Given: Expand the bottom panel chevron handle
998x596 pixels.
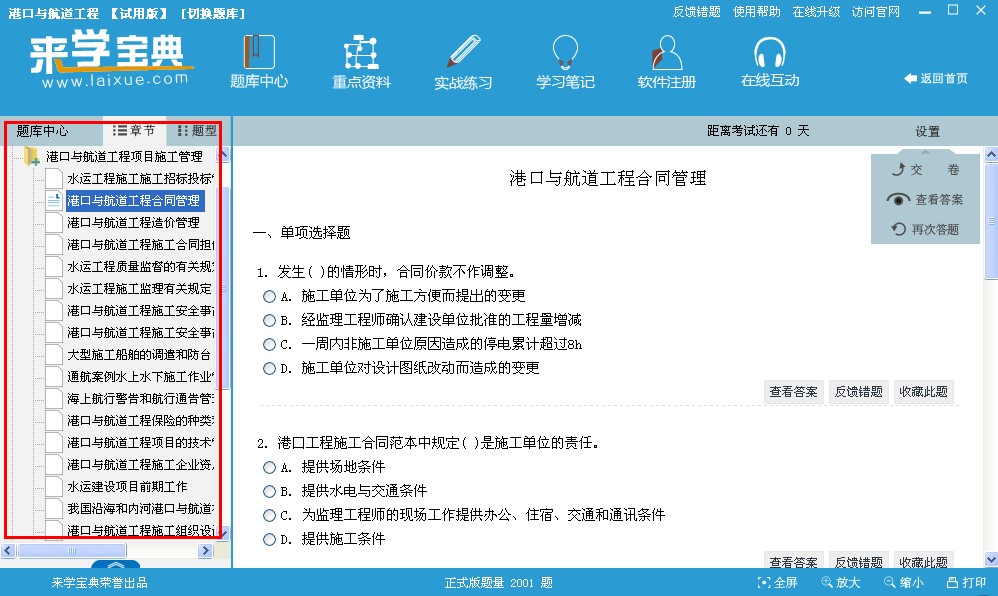Looking at the screenshot, I should (x=115, y=564).
